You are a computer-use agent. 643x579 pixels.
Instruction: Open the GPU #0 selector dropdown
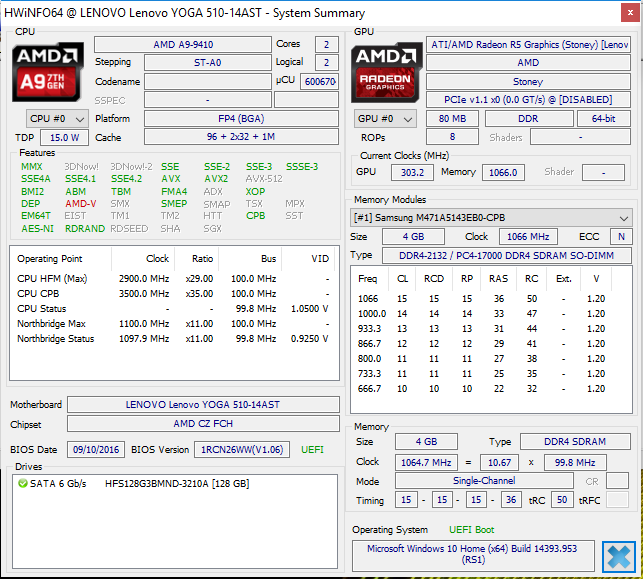385,119
